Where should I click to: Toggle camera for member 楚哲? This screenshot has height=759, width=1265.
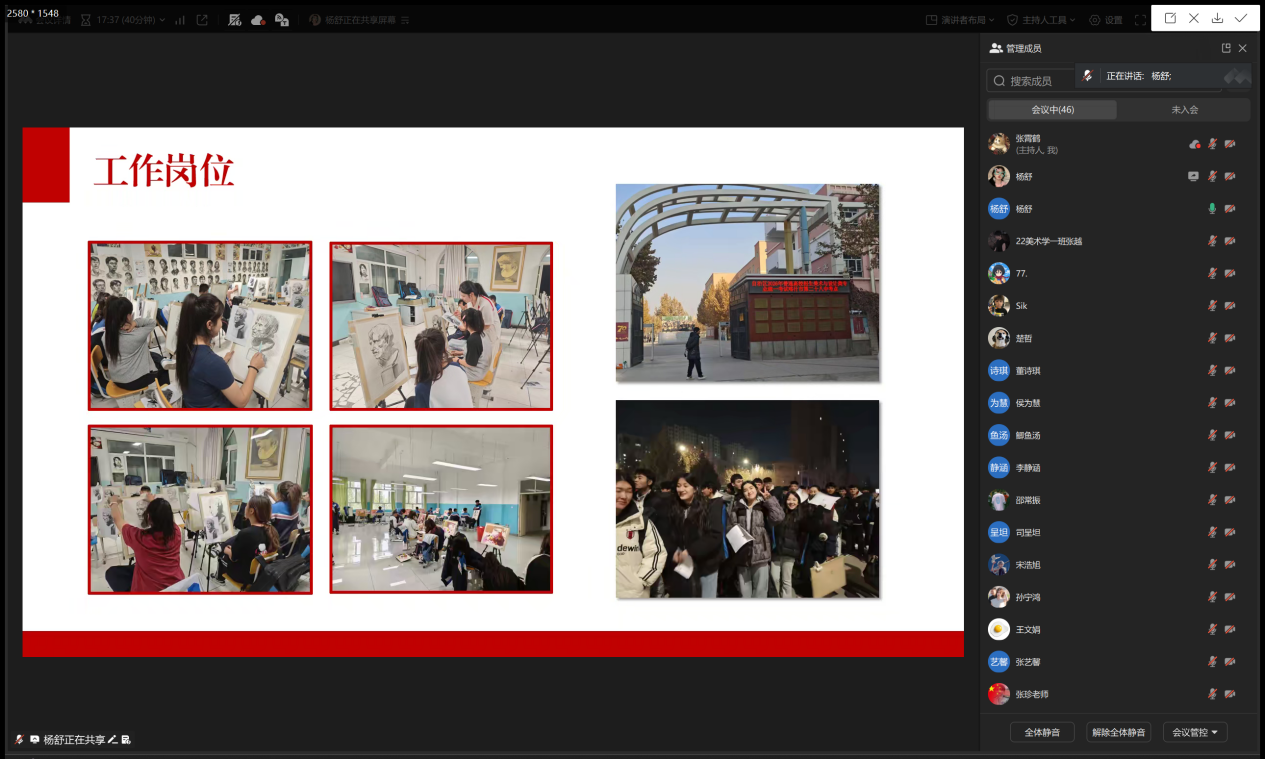1230,338
